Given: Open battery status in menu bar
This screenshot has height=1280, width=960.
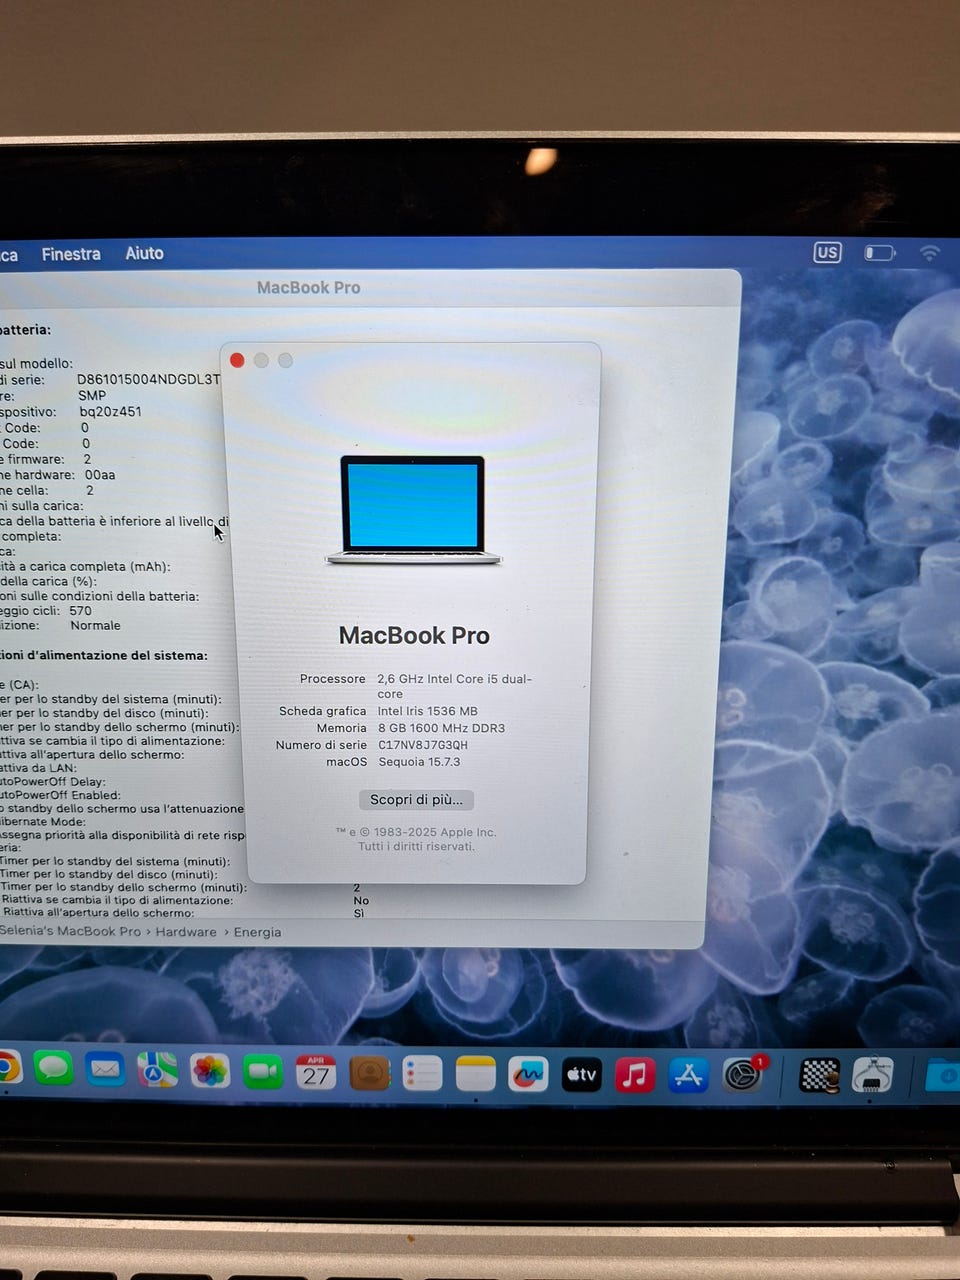Looking at the screenshot, I should [880, 253].
